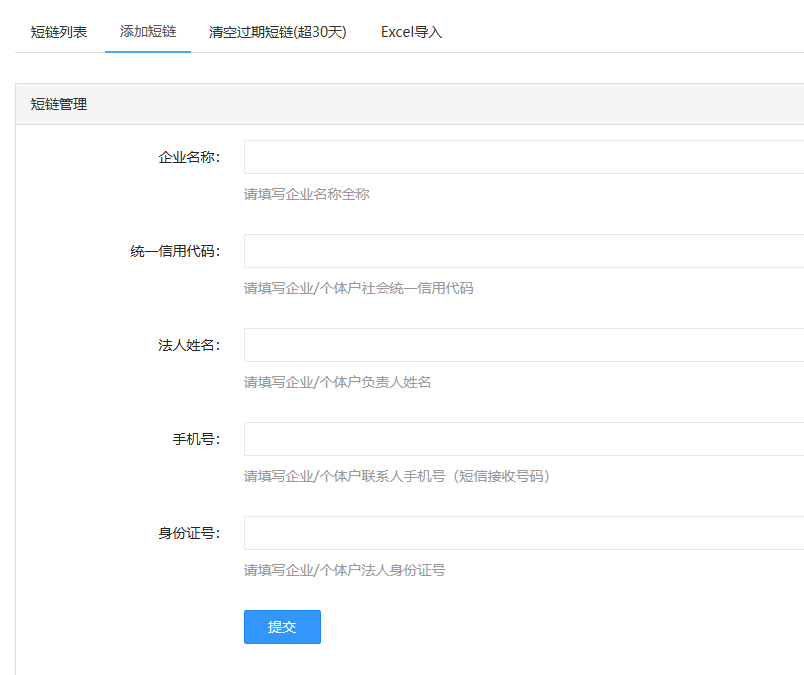Click the 企业名称 label

189,157
